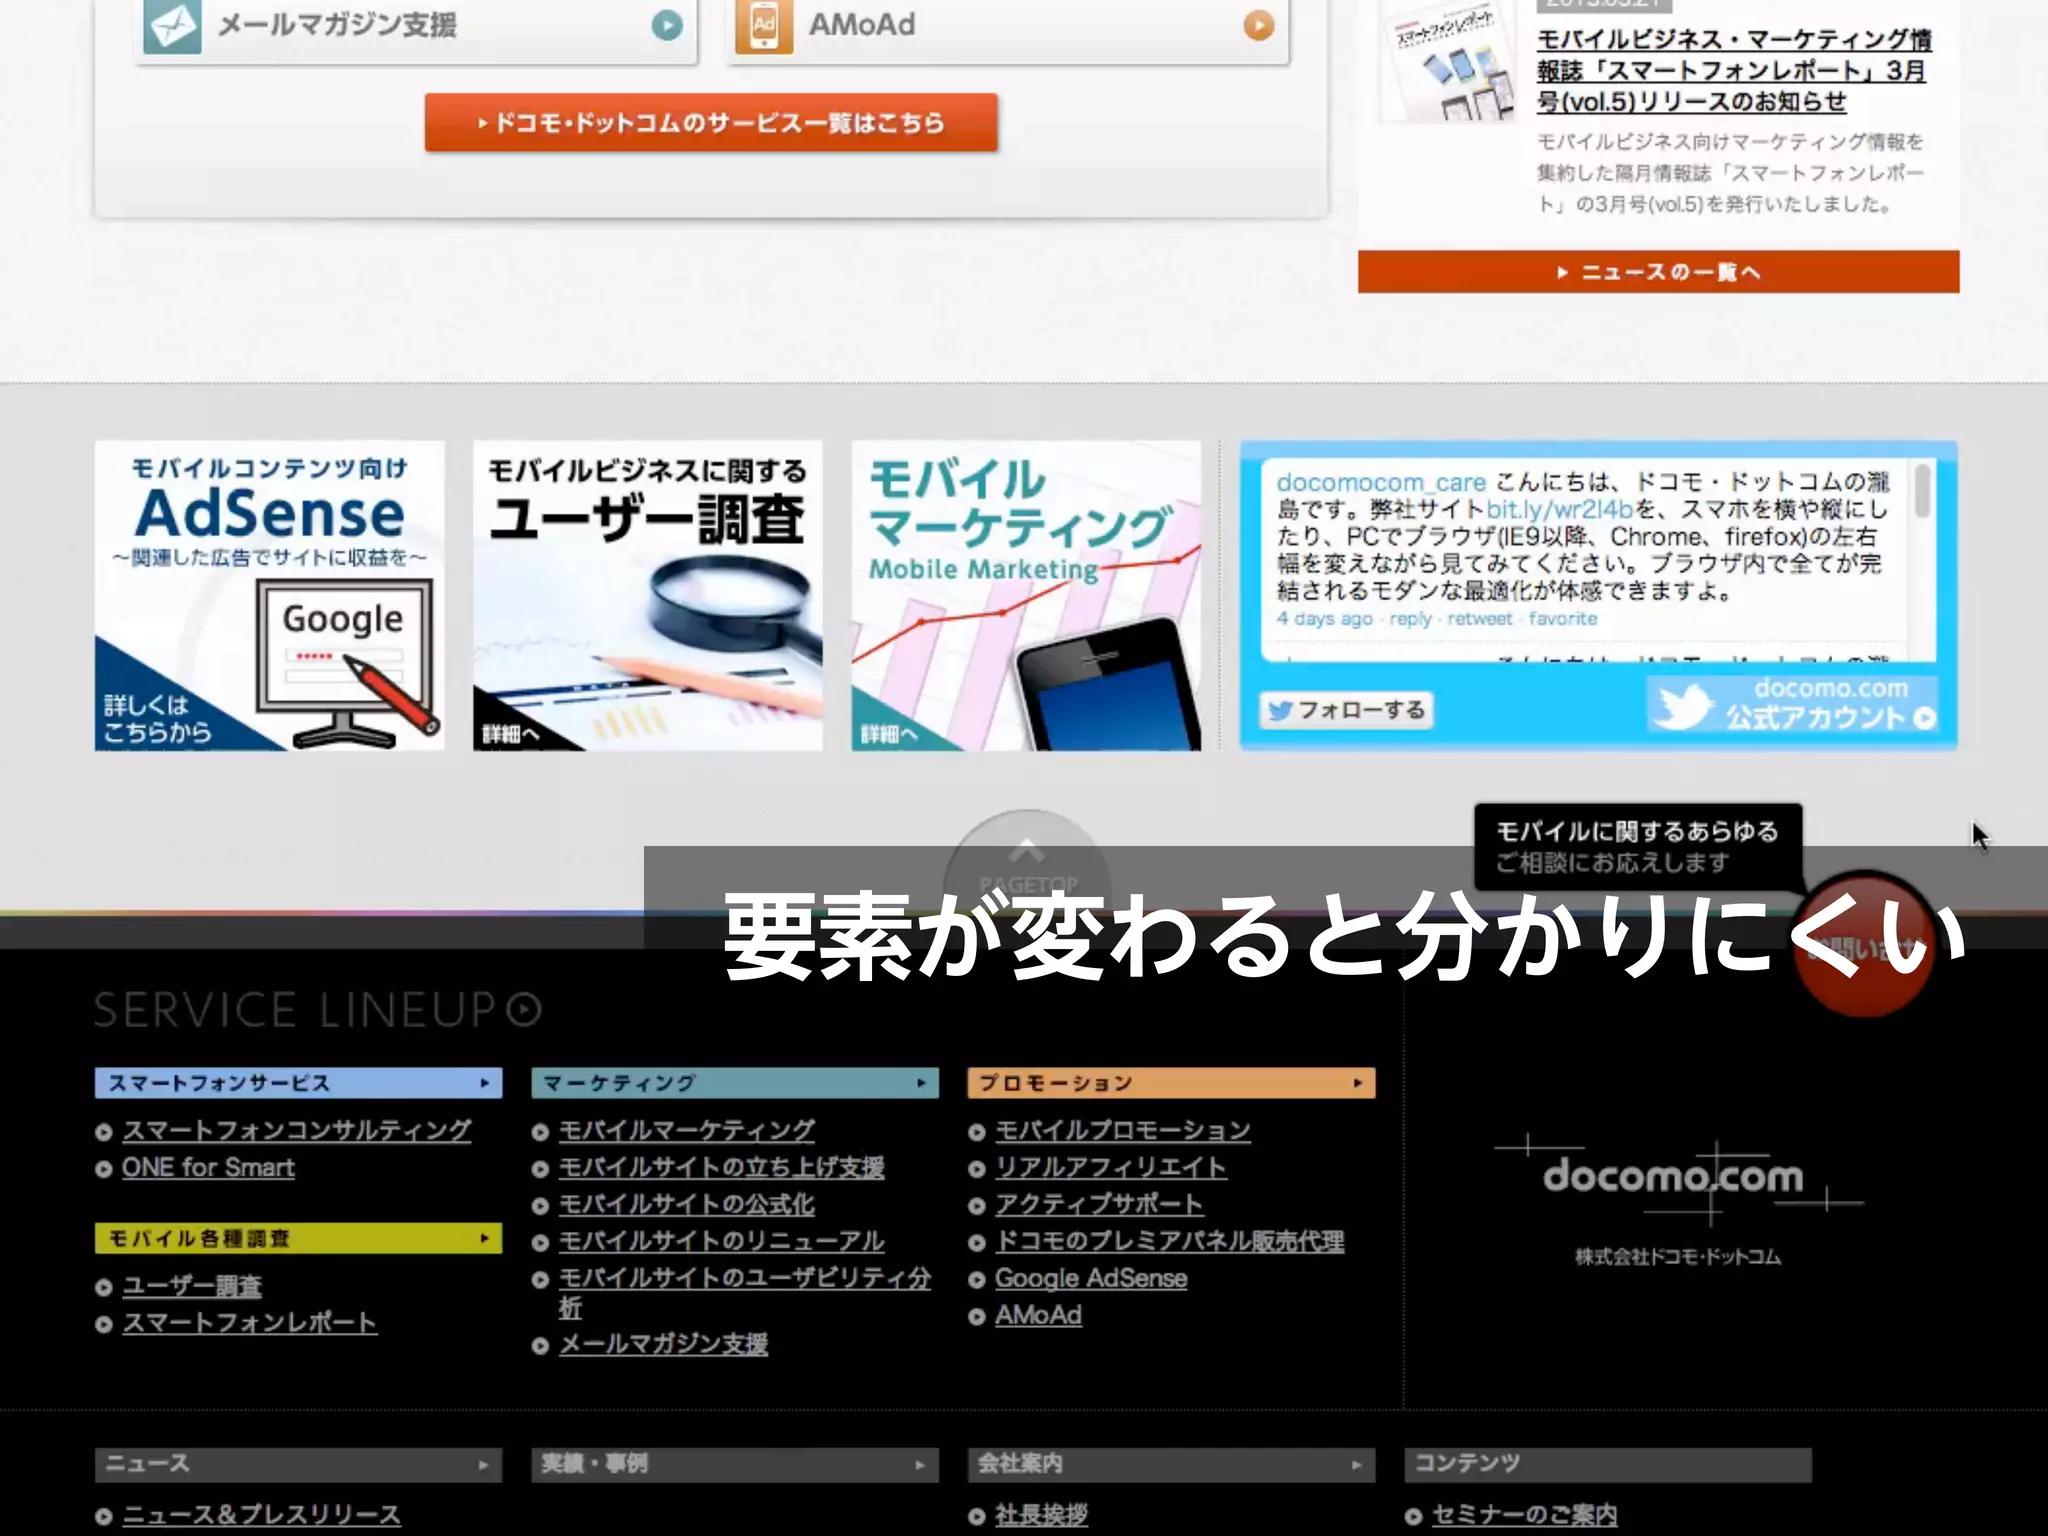Expand the モバイル各種調査 yellow category header
Screen dimensions: 2048x1536
click(x=298, y=1238)
